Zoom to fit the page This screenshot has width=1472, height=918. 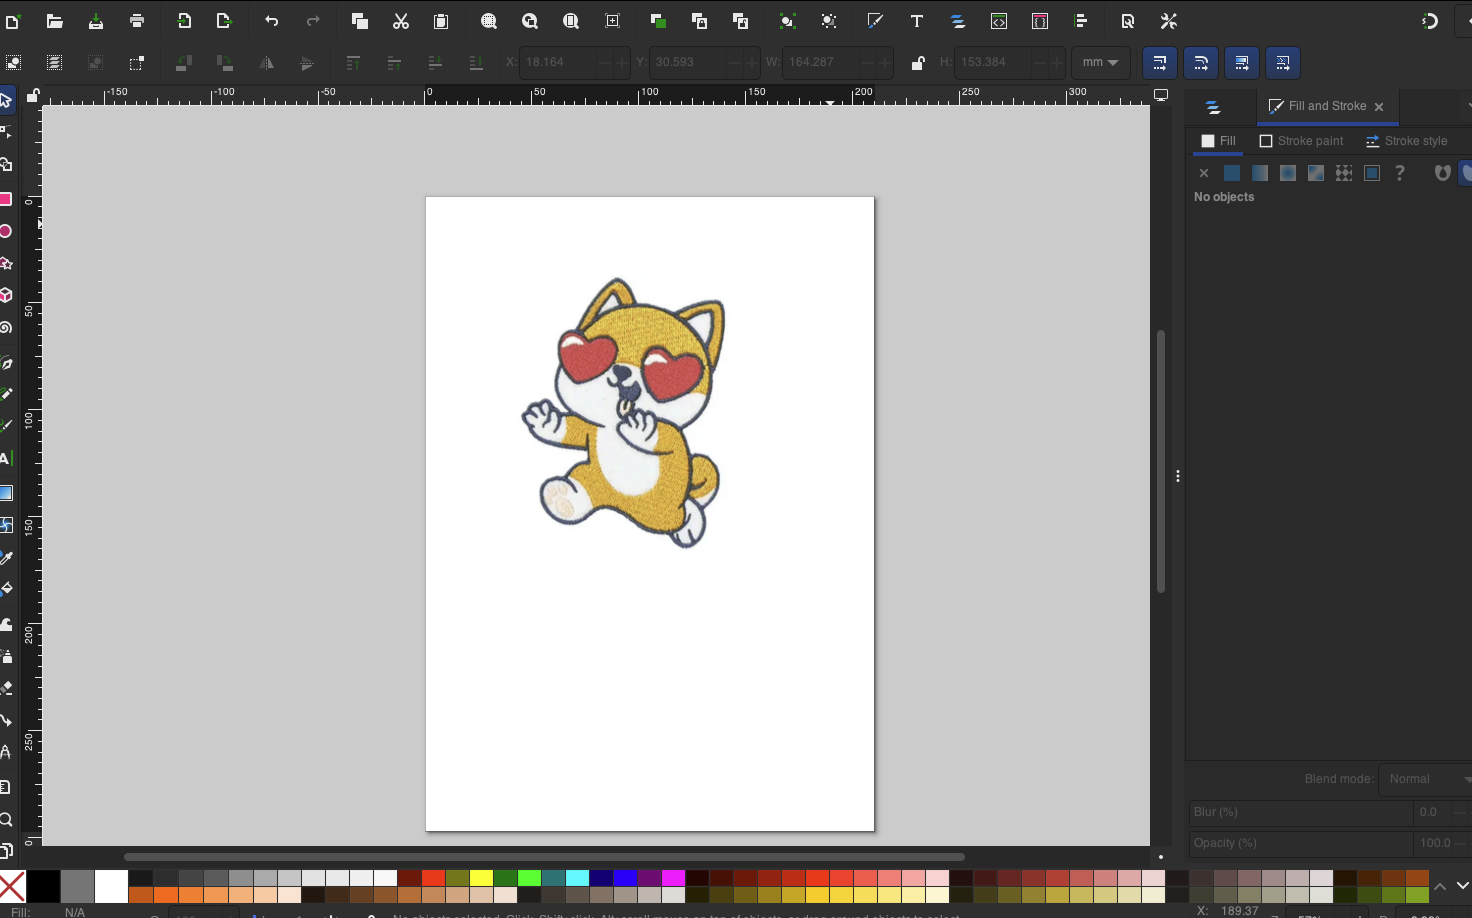coord(571,21)
